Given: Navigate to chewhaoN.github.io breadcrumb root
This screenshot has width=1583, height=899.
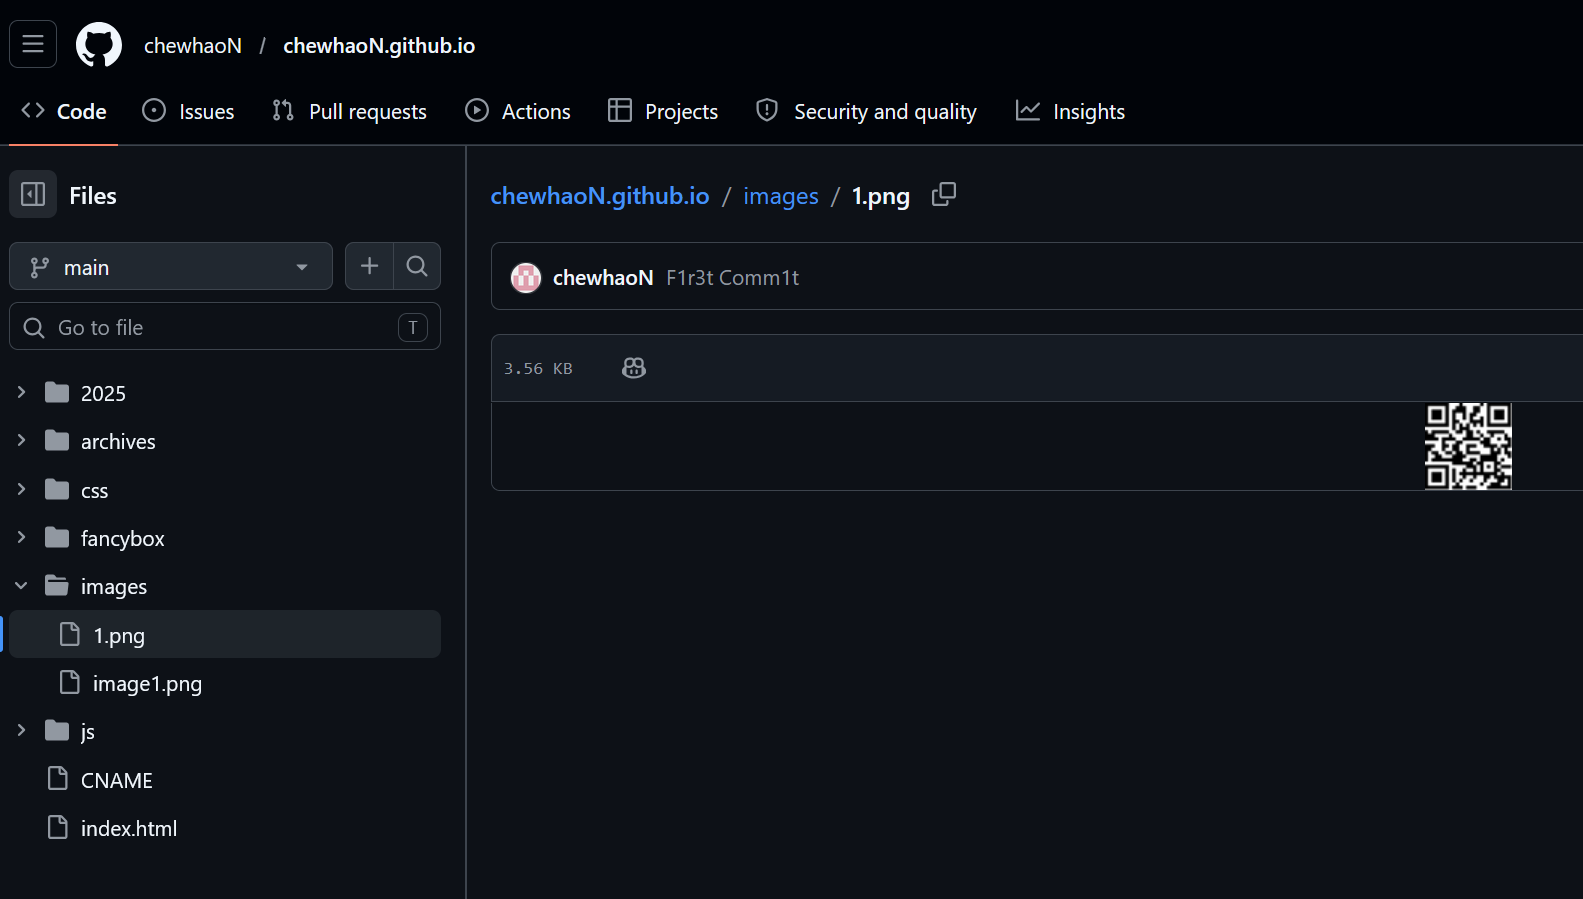Looking at the screenshot, I should [x=600, y=196].
